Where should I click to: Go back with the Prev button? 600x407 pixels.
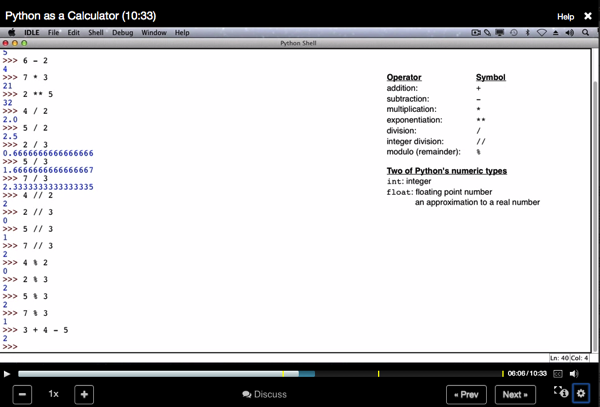coord(466,394)
